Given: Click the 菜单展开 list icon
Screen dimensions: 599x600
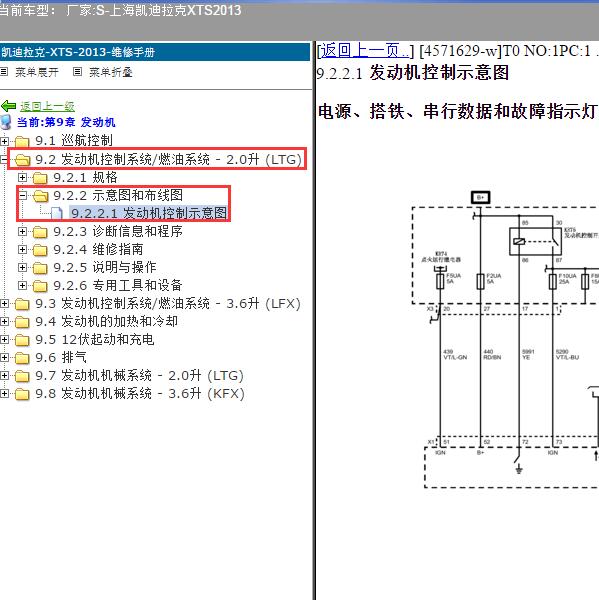Looking at the screenshot, I should point(4,72).
